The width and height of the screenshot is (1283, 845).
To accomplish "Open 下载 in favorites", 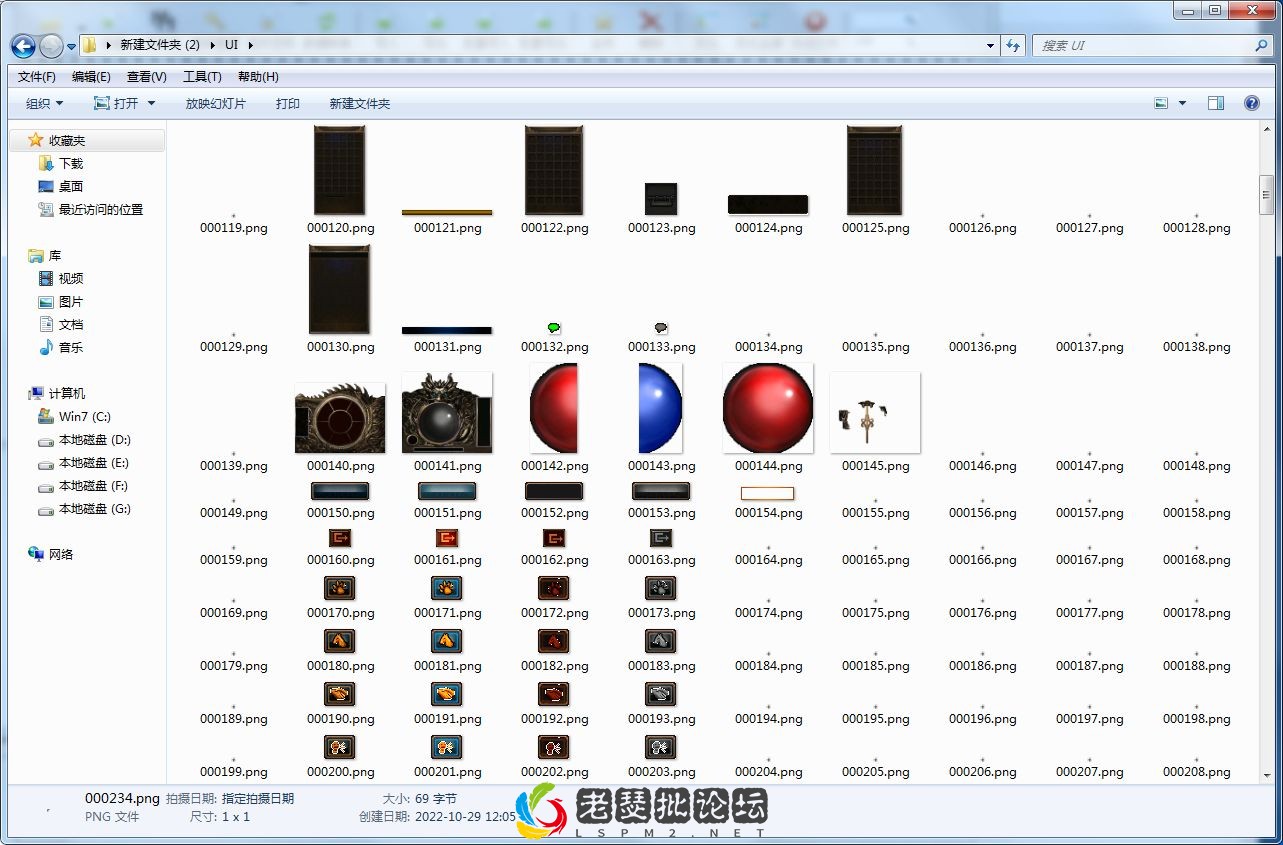I will 71,164.
